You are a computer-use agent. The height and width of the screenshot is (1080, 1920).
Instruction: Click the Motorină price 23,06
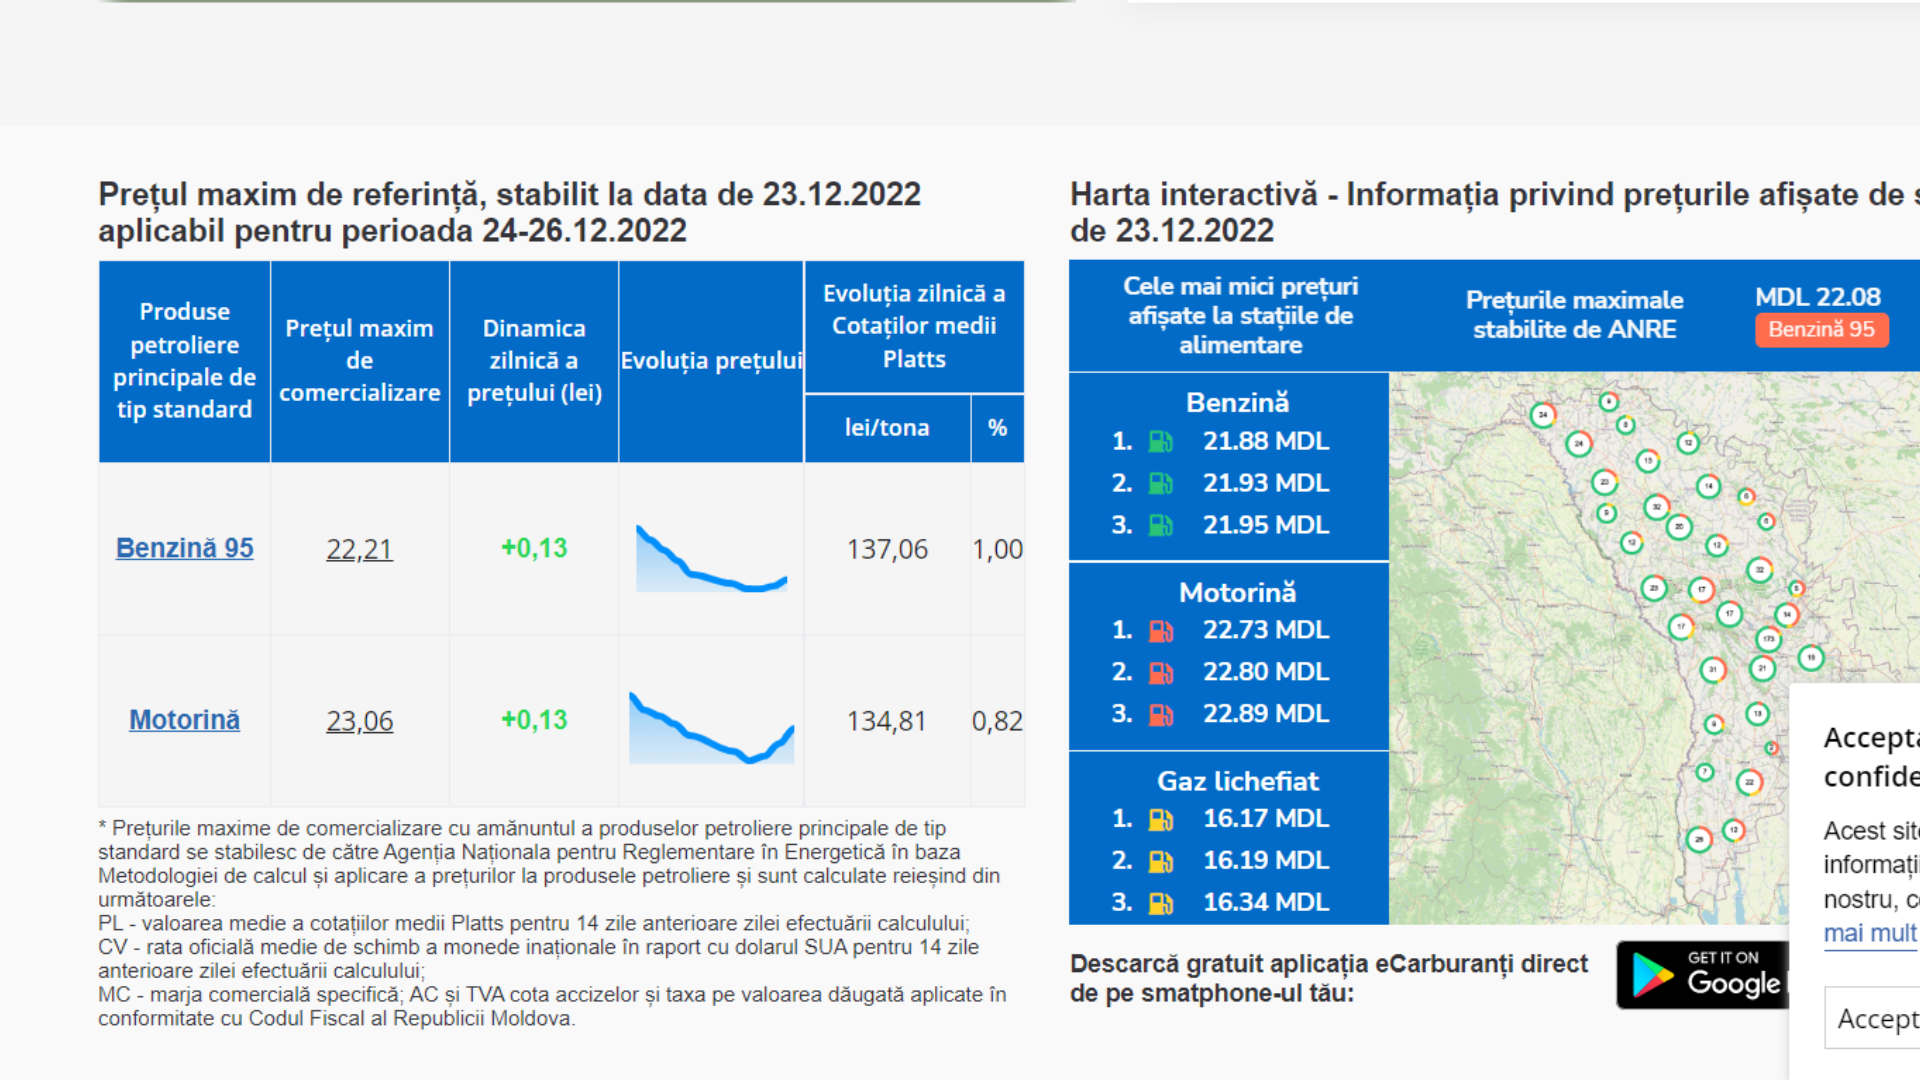click(x=359, y=721)
